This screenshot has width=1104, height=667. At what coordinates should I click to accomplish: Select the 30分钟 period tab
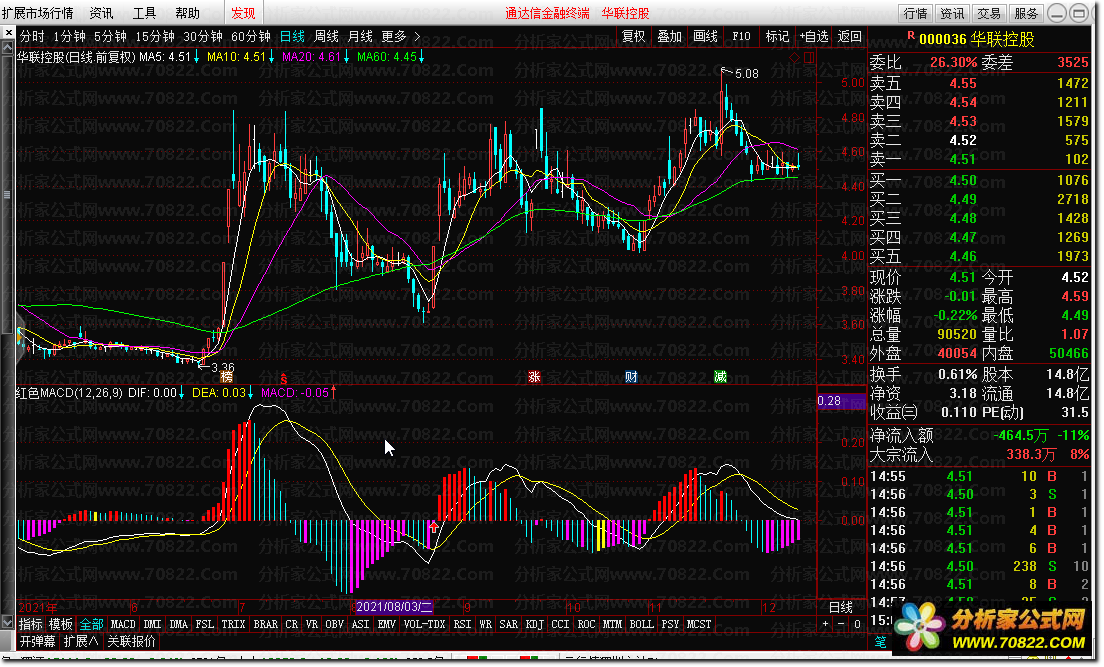tap(203, 37)
